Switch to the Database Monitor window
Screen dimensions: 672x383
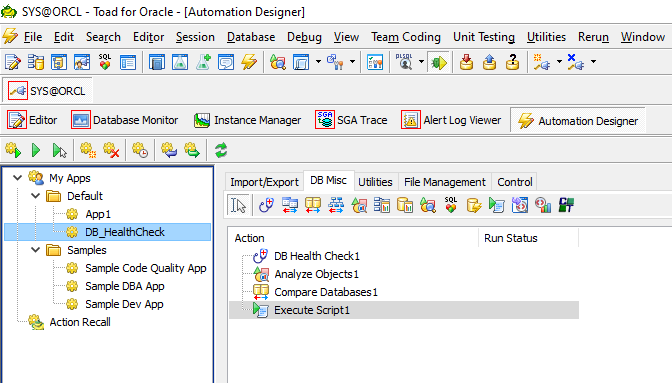tap(124, 120)
